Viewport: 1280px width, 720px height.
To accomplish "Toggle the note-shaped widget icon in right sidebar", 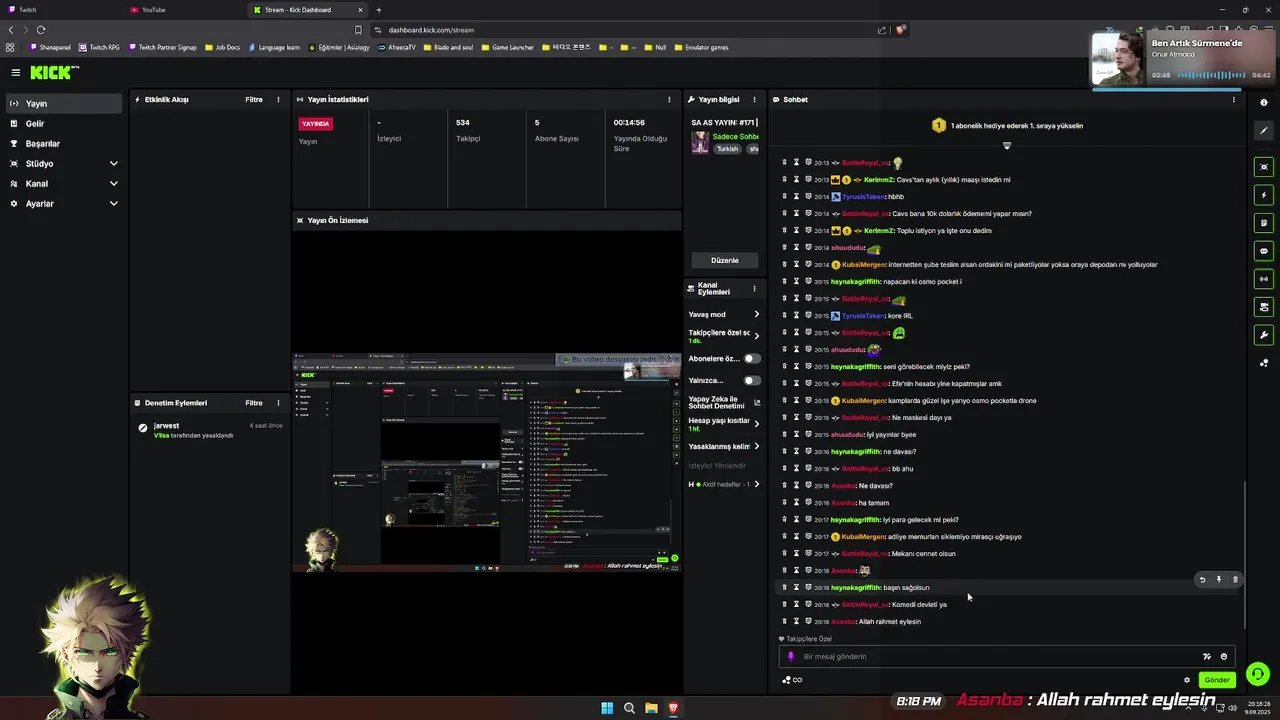I will click(x=1264, y=223).
